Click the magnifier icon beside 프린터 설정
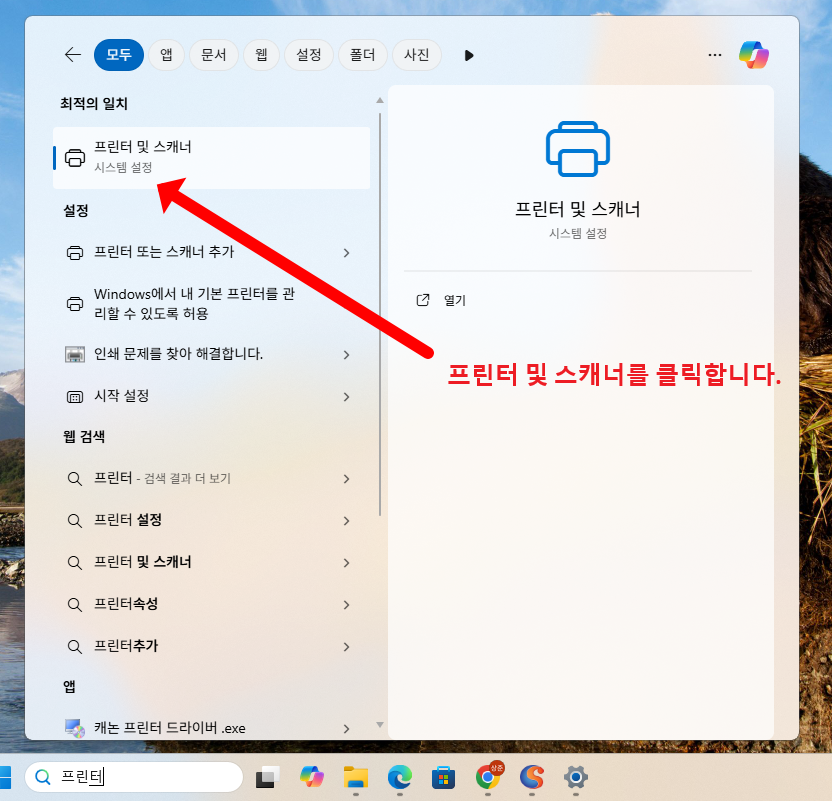Image resolution: width=832 pixels, height=801 pixels. (74, 520)
